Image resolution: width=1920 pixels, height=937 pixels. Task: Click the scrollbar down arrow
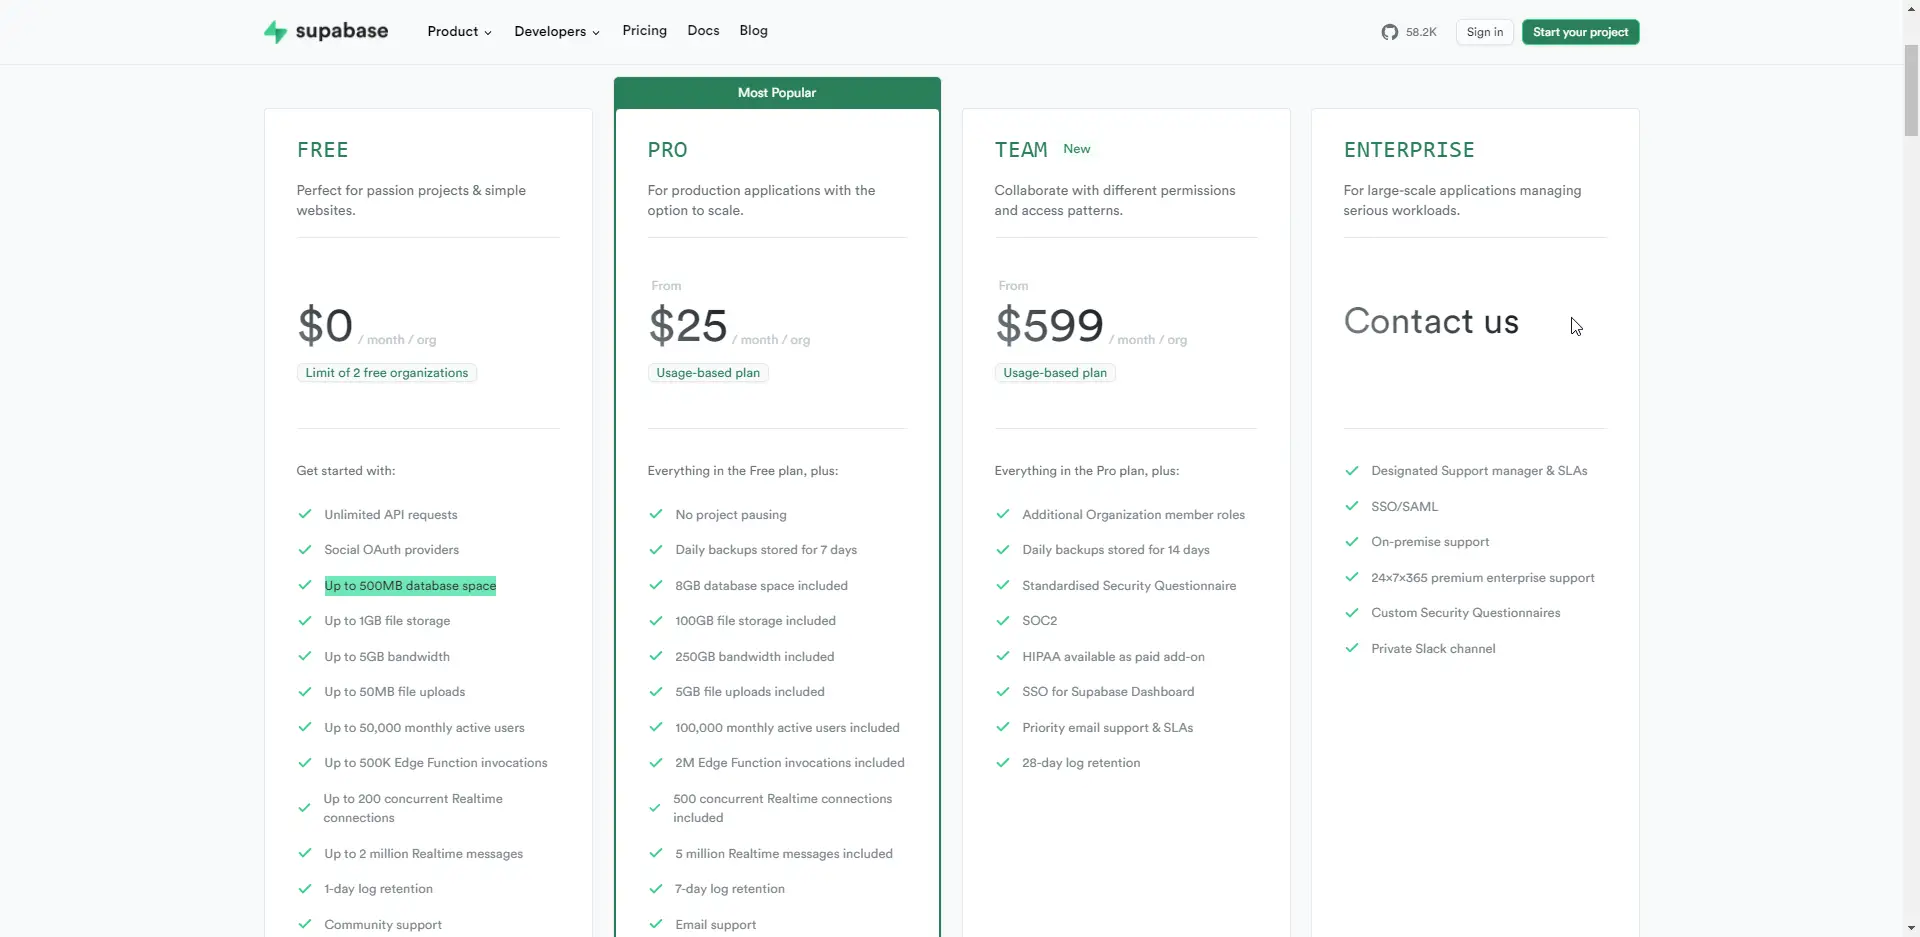click(1911, 928)
